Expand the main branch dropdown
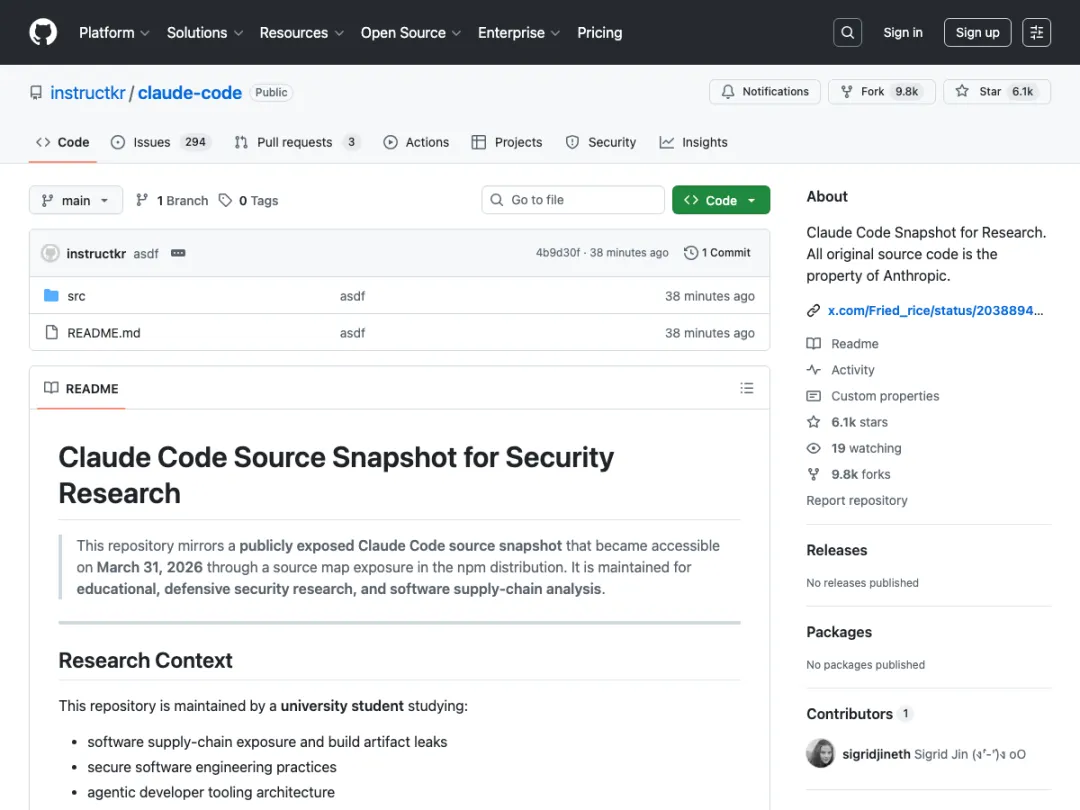Screen dimensions: 1080x810 tap(75, 200)
